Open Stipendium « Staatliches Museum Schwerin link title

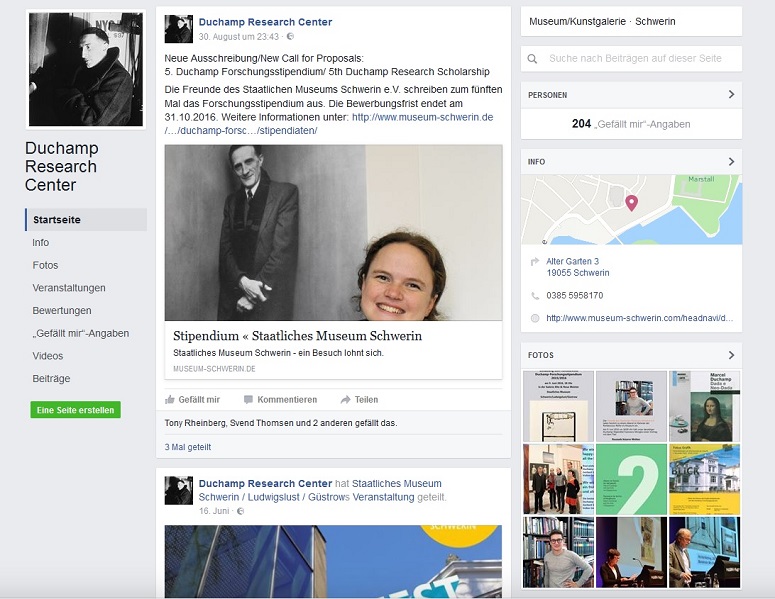point(298,336)
